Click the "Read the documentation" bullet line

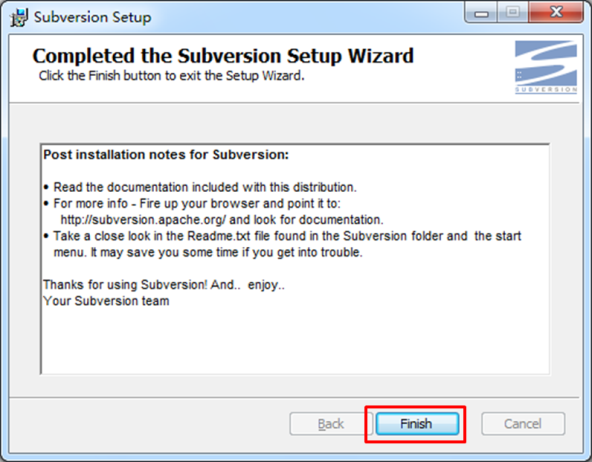point(200,187)
